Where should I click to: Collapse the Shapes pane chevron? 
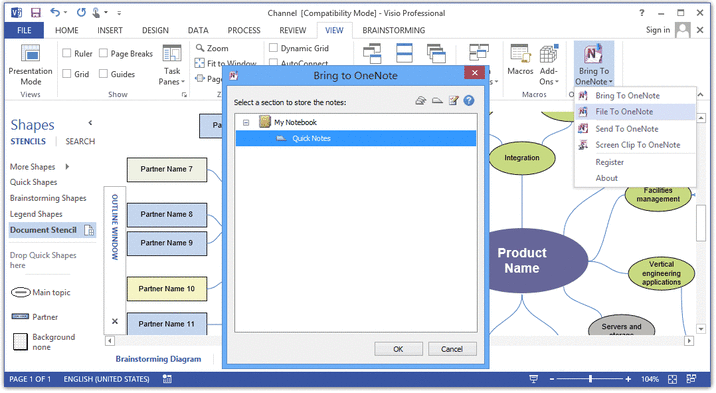[x=90, y=122]
